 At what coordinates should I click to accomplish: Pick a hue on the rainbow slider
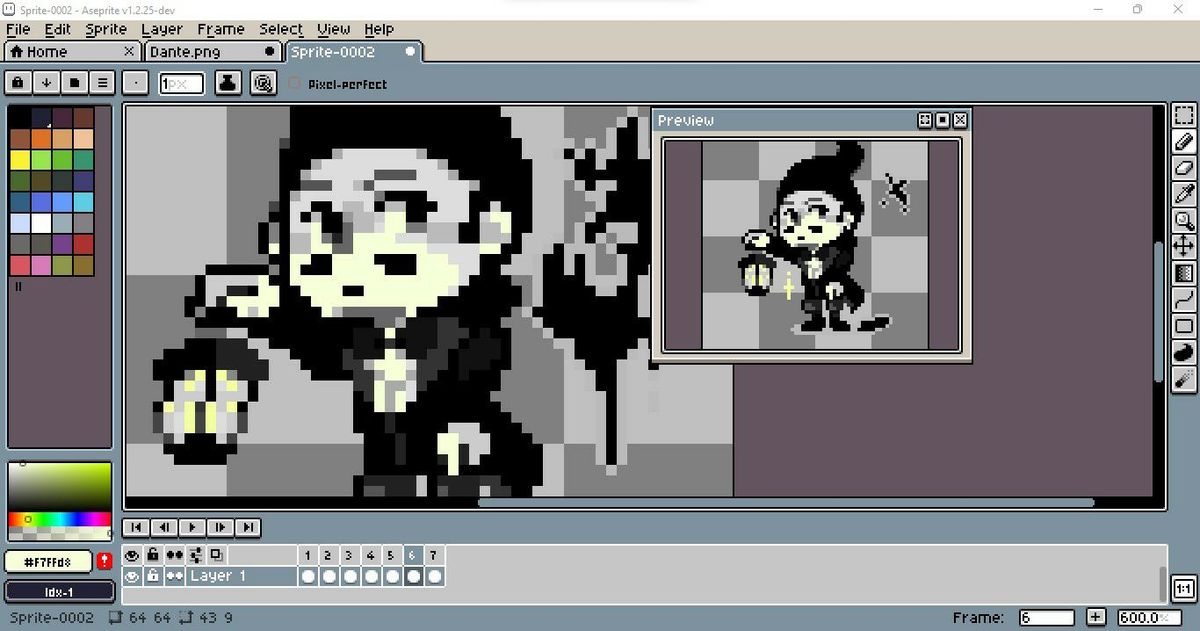(x=59, y=519)
